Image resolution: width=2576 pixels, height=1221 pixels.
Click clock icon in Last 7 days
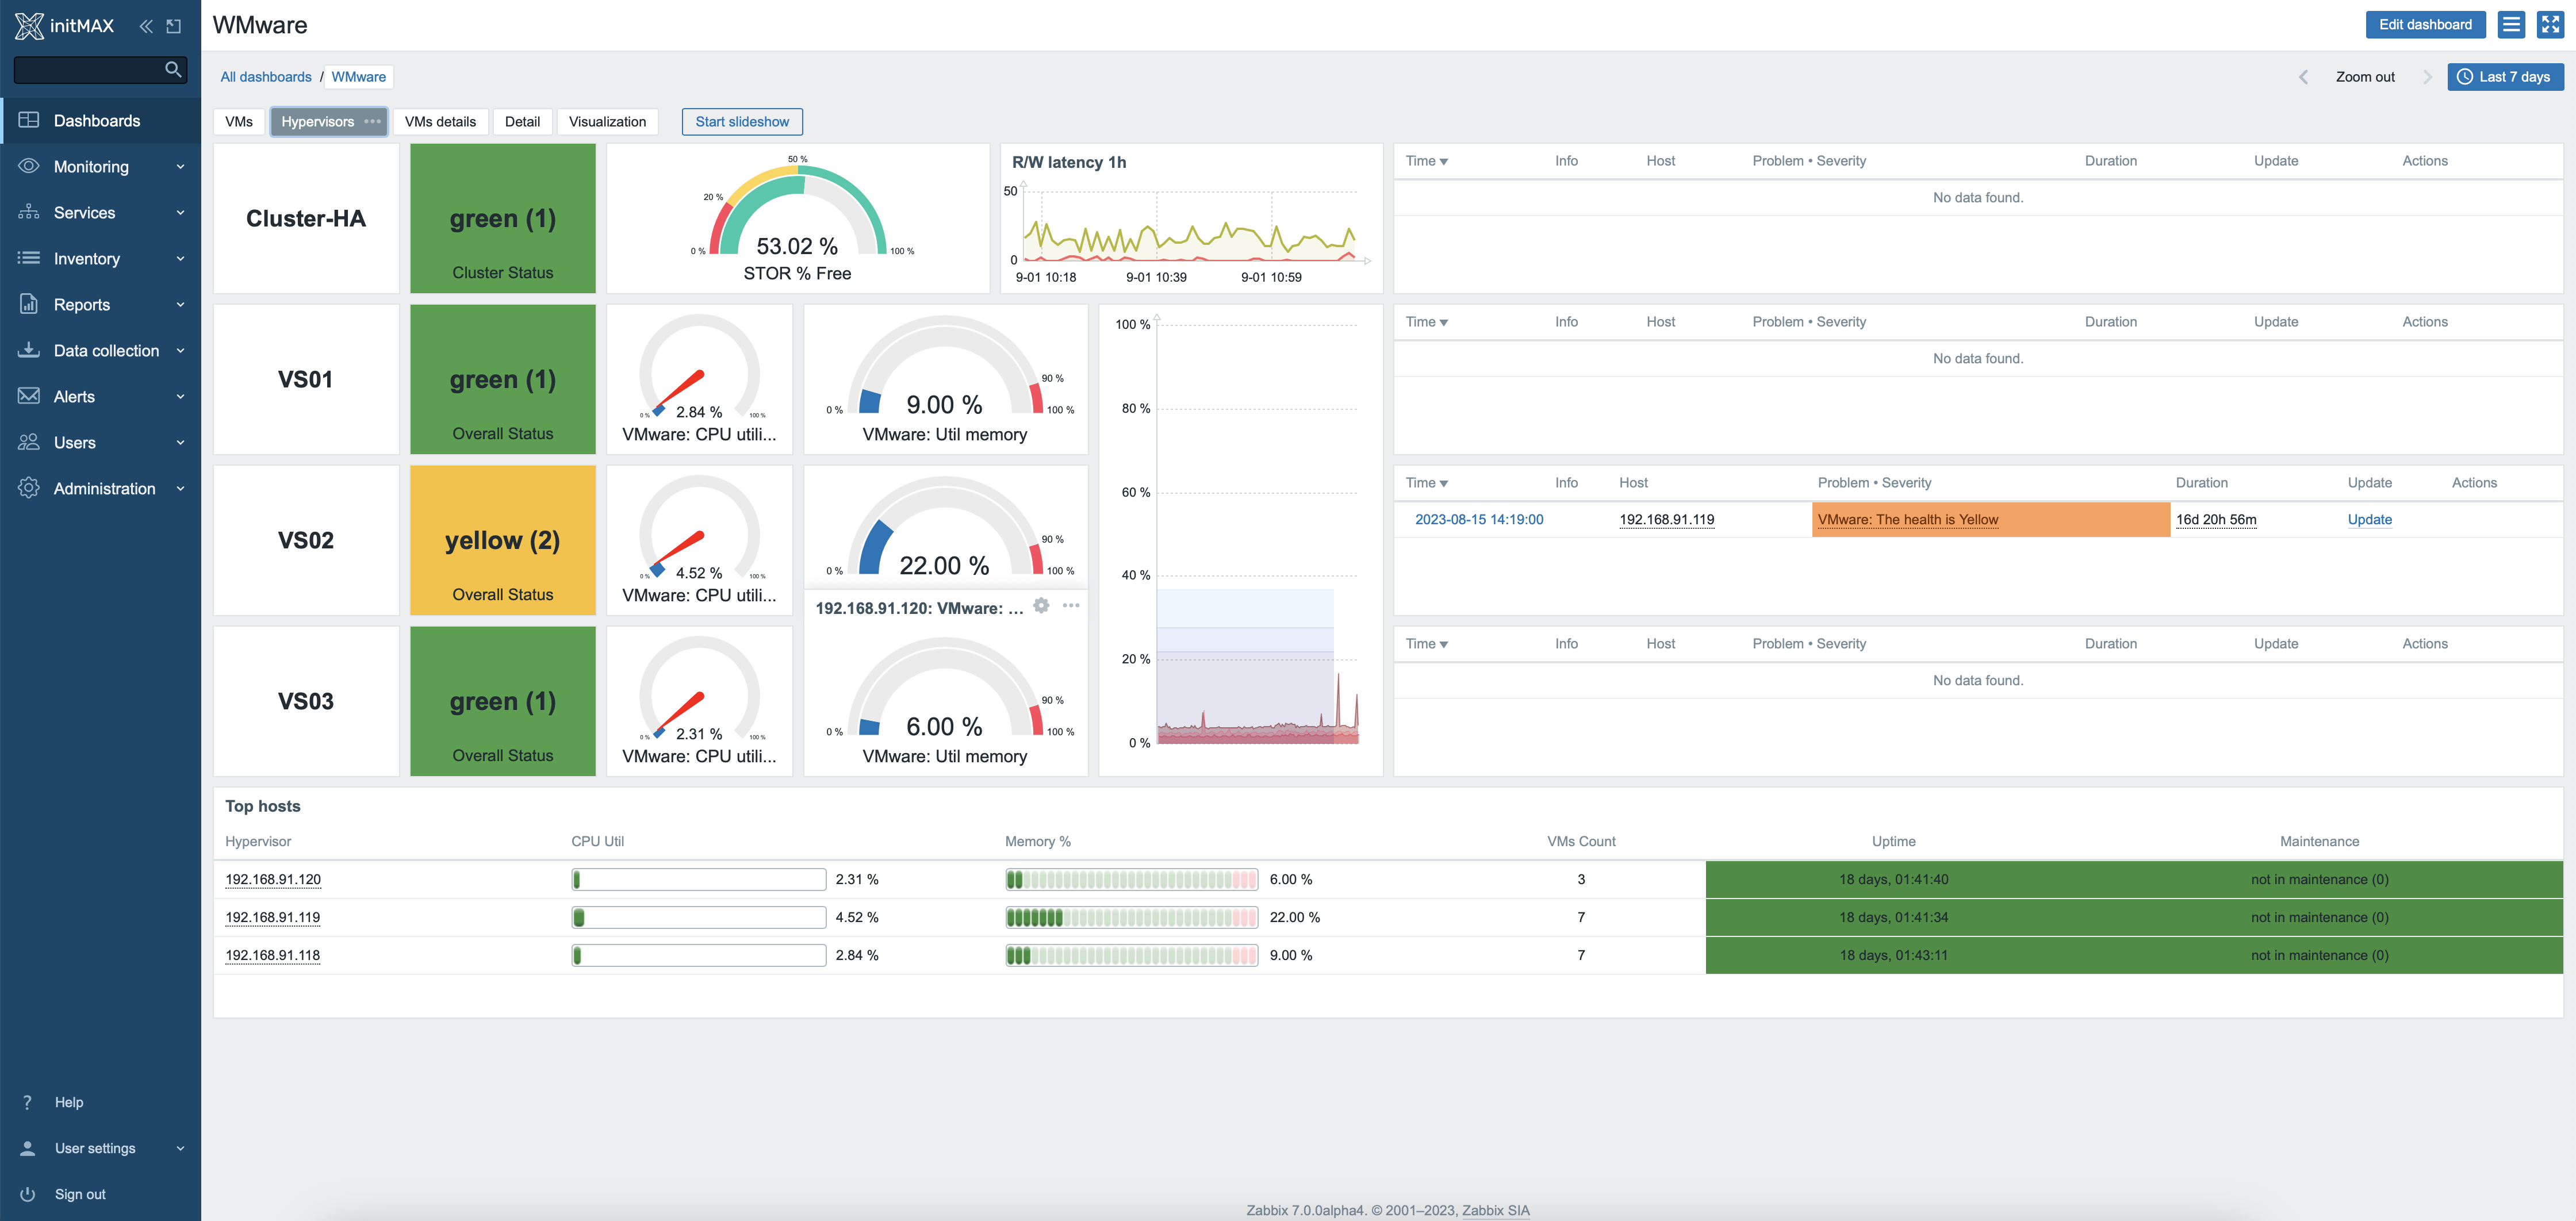2465,77
